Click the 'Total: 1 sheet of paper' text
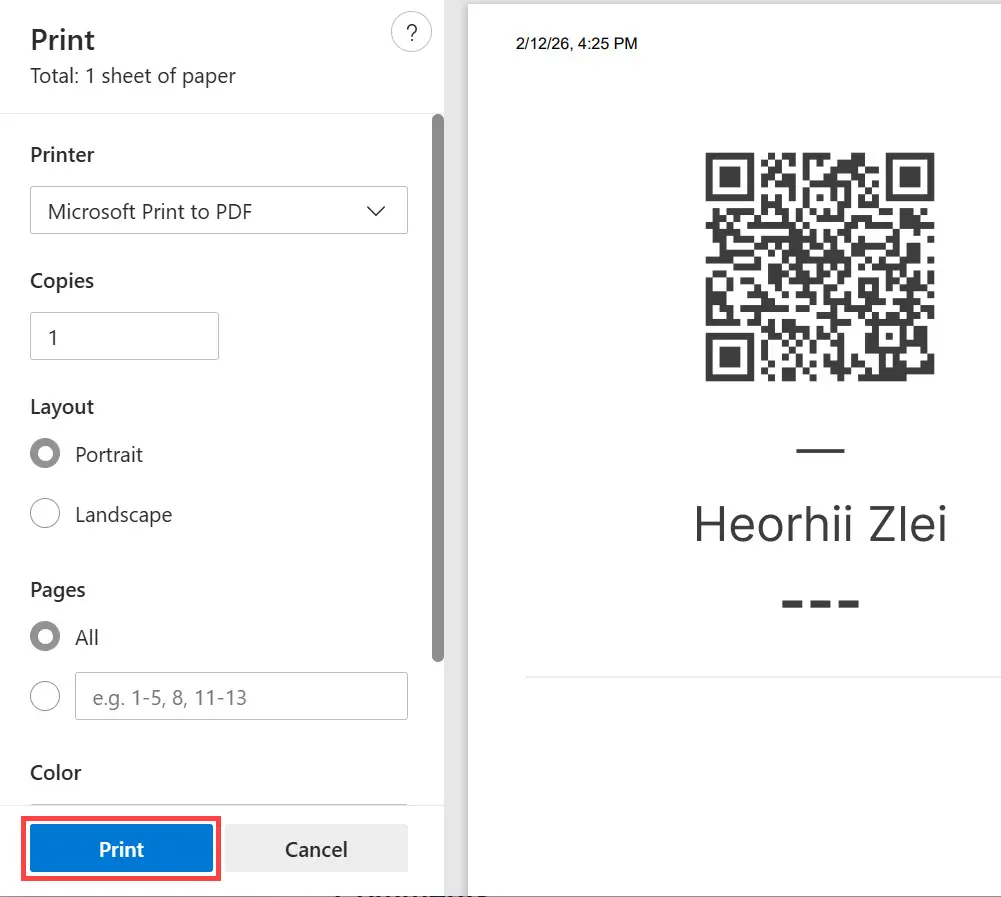The height and width of the screenshot is (897, 1001). tap(133, 76)
